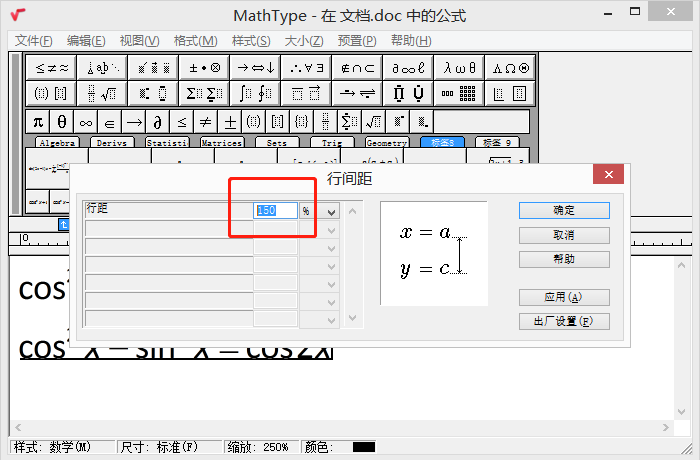The width and height of the screenshot is (700, 460).
Task: Insert the not-equal symbol from small bar
Action: coord(205,121)
